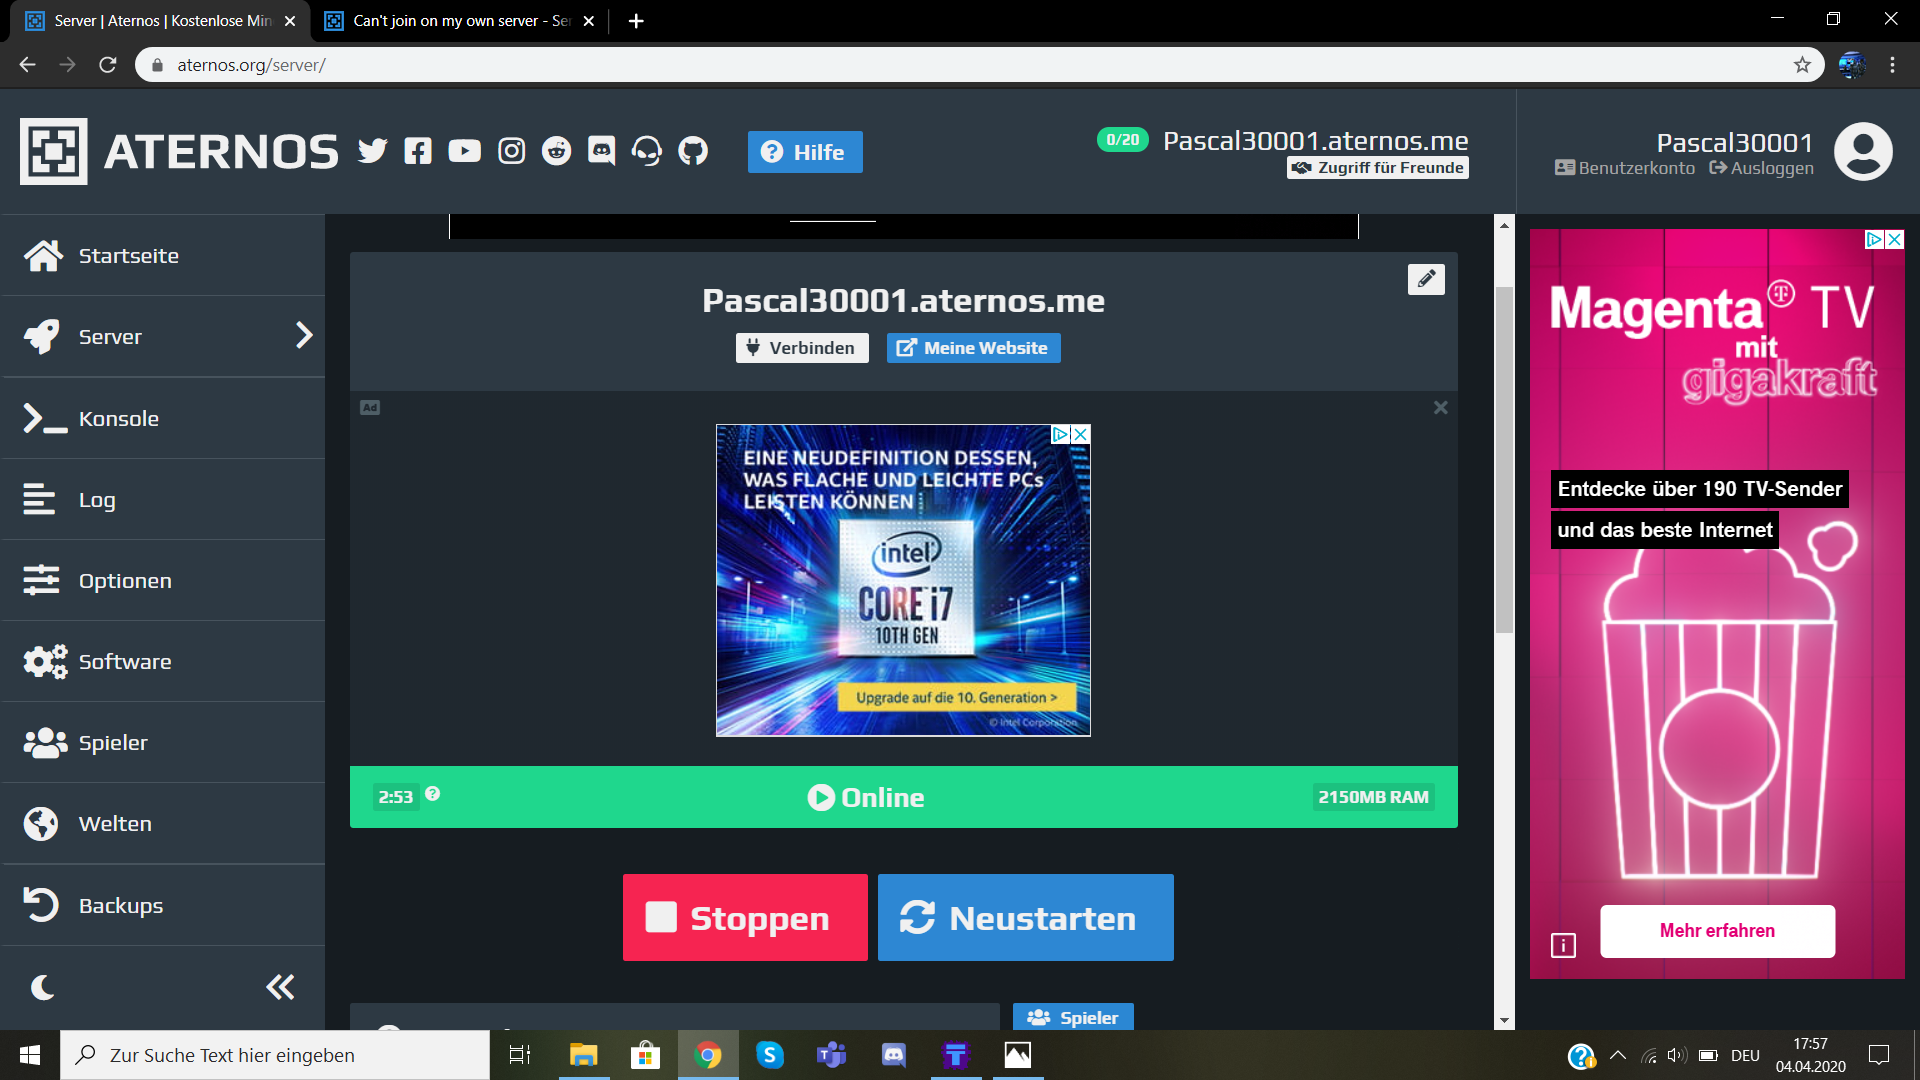This screenshot has height=1080, width=1920.
Task: Open Aternos Instagram icon
Action: click(x=511, y=151)
